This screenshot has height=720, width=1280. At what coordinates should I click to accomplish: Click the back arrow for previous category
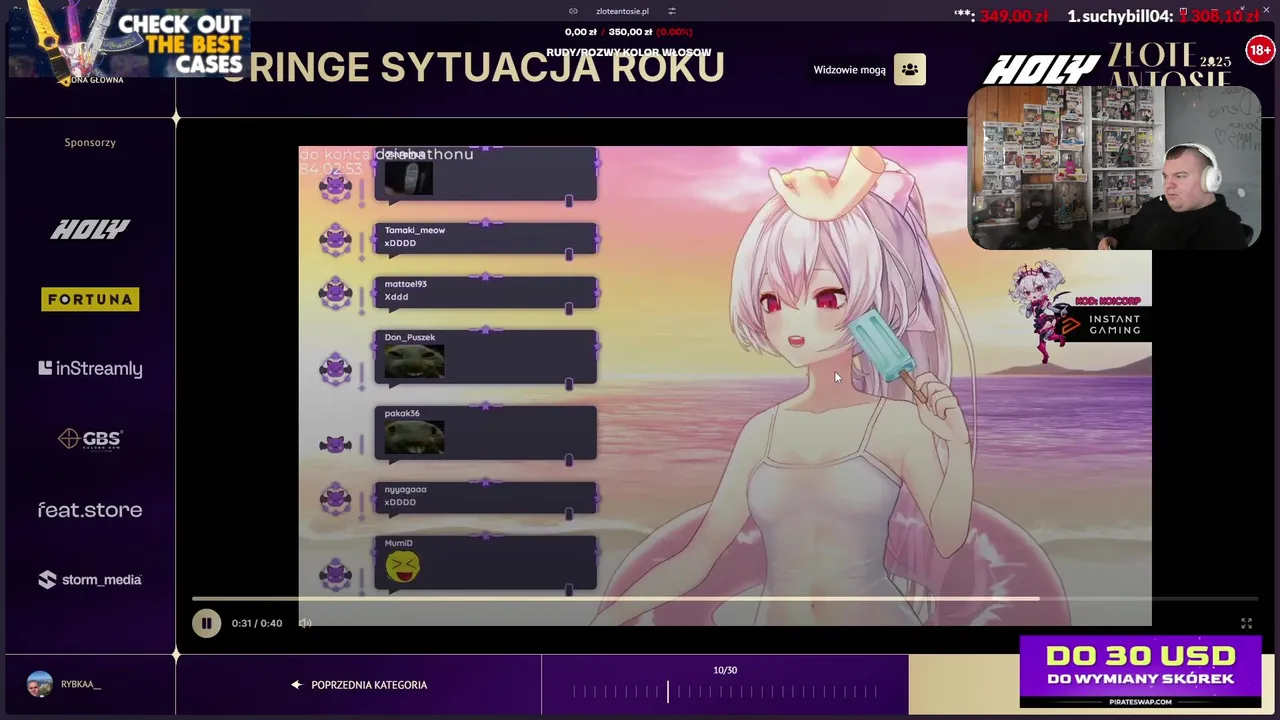click(x=296, y=685)
